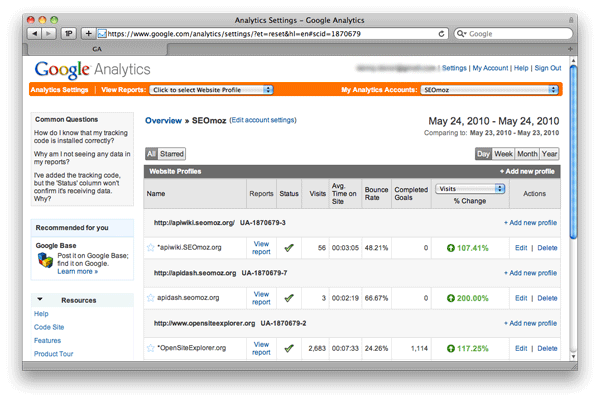Click the Google Analytics logo

click(x=91, y=69)
